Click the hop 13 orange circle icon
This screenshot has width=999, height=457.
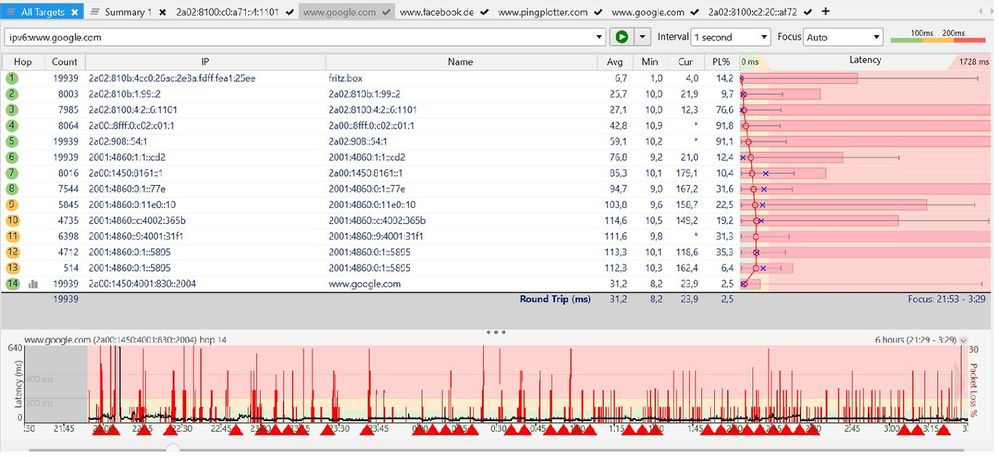(13, 268)
